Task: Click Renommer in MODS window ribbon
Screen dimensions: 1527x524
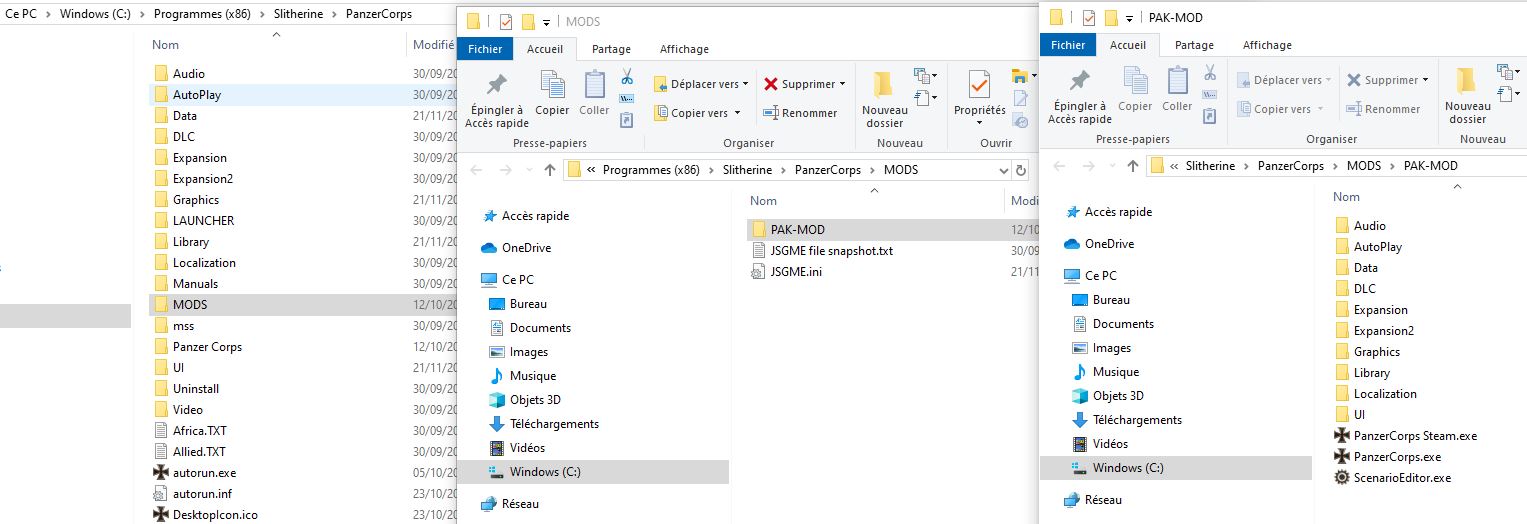Action: point(800,113)
